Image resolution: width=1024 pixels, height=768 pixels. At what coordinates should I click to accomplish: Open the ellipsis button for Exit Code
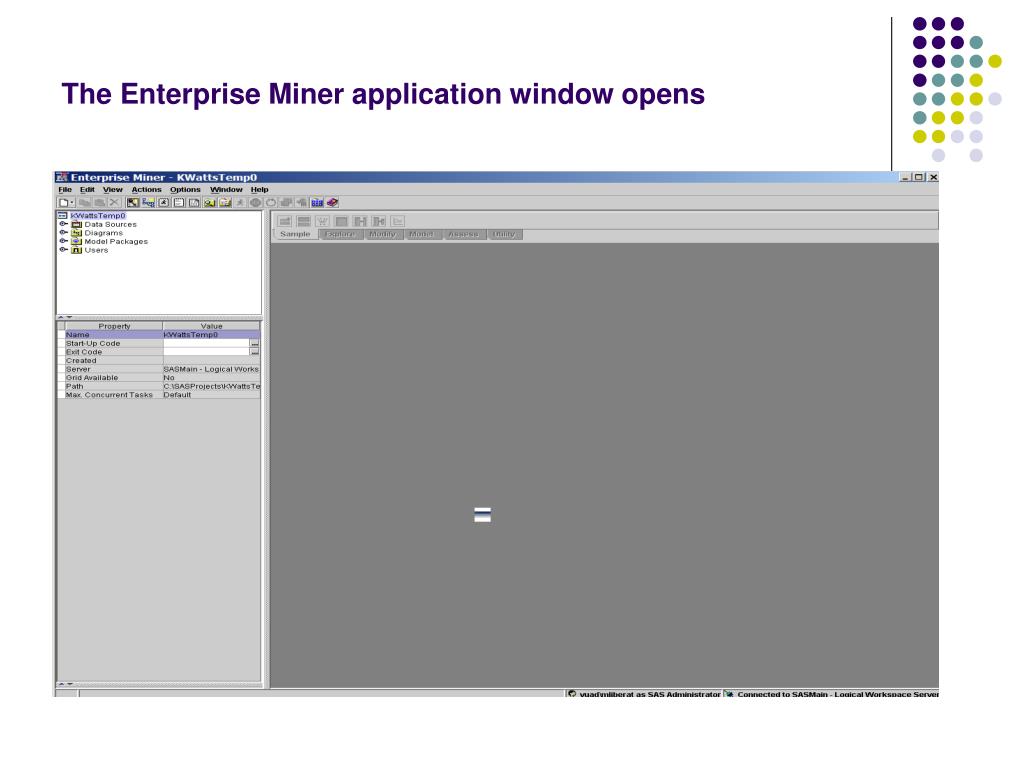(255, 351)
